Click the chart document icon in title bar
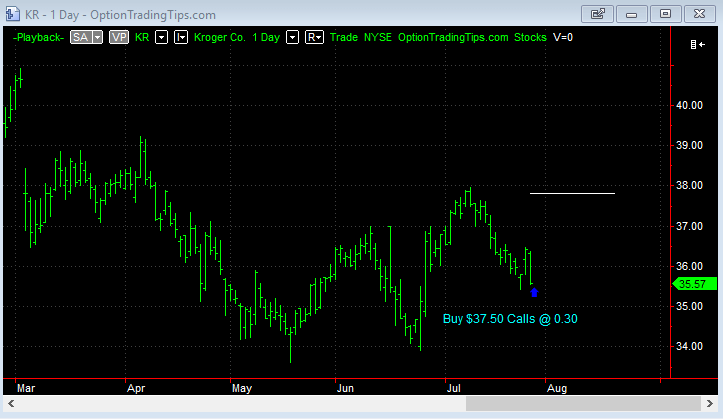723x419 pixels. click(12, 14)
